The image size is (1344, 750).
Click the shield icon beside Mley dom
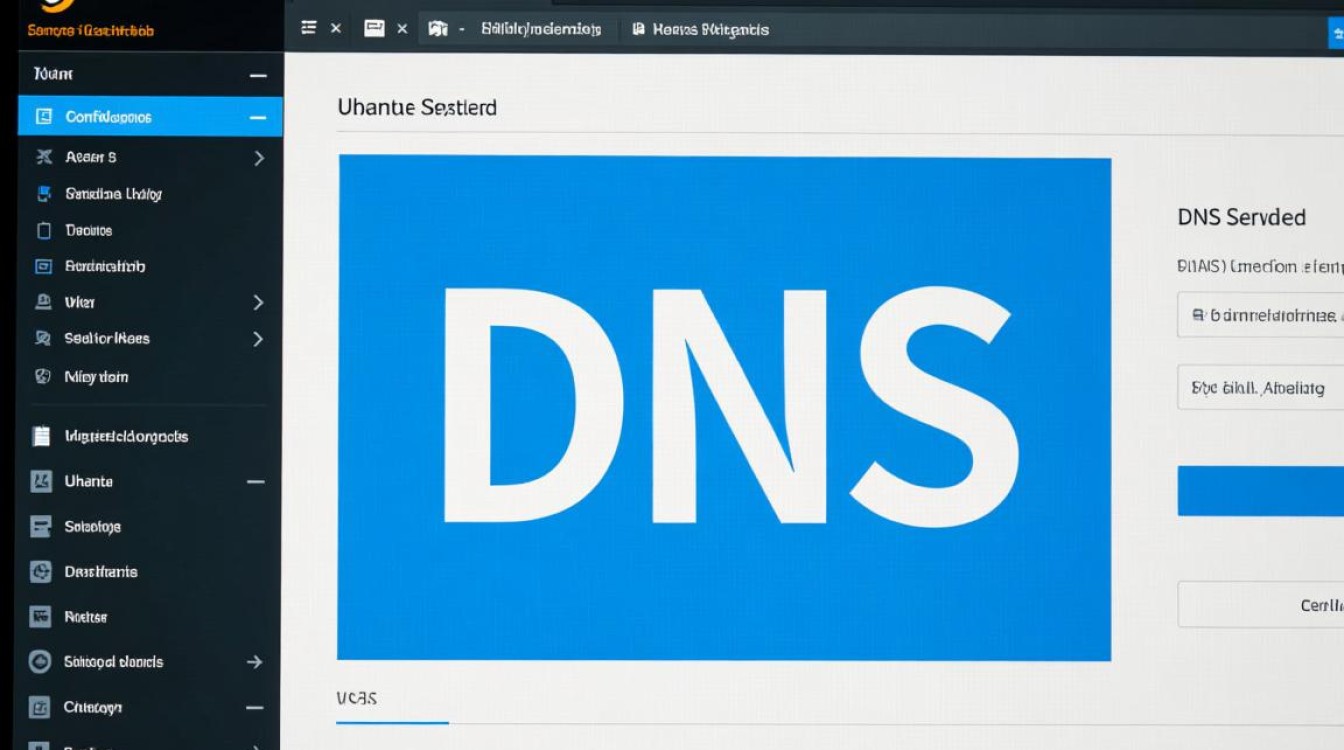43,377
